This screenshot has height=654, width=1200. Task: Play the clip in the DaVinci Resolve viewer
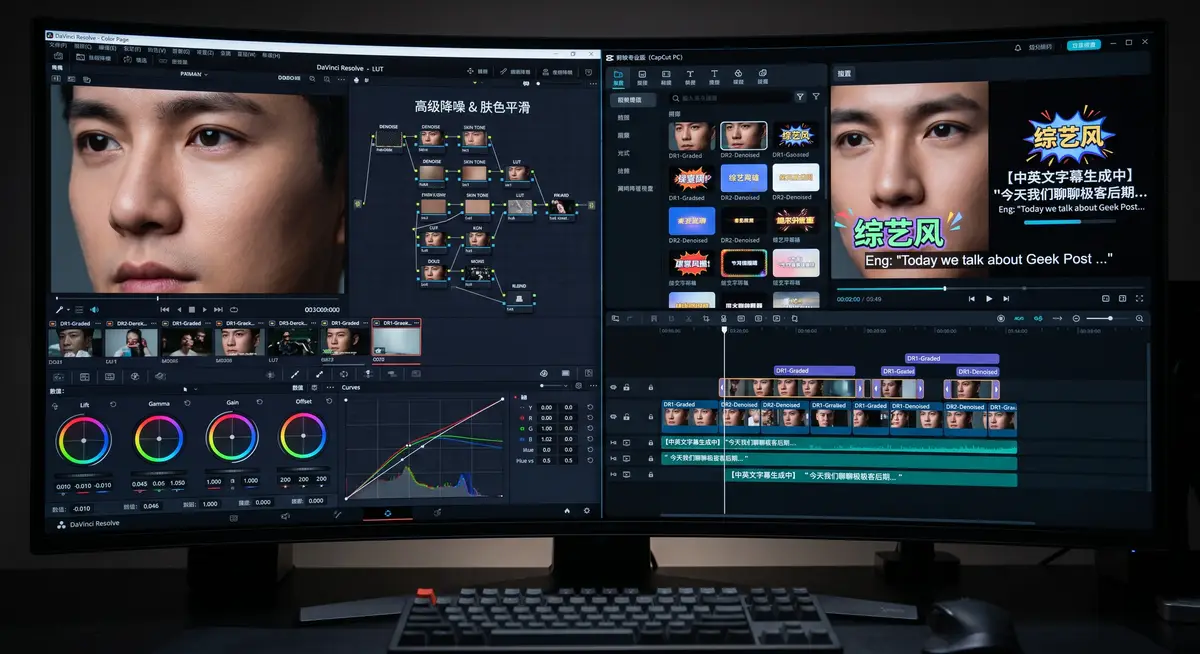point(204,309)
